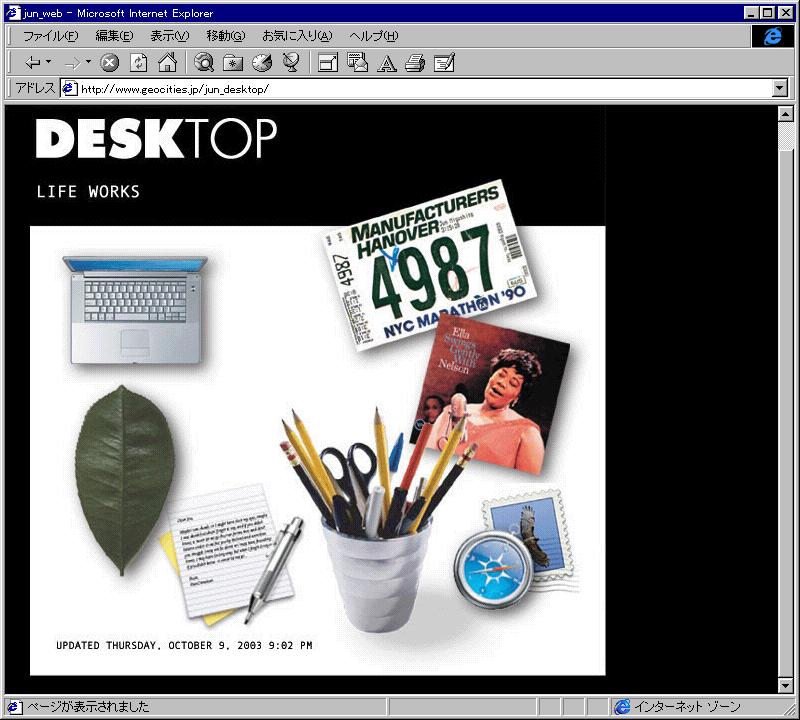Click the vertical scrollbar down arrow
Image resolution: width=800 pixels, height=720 pixels.
point(786,685)
